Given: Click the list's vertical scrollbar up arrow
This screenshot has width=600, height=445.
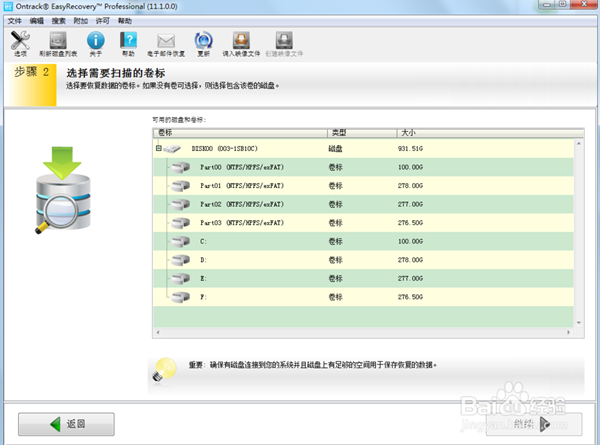Looking at the screenshot, I should pyautogui.click(x=579, y=143).
